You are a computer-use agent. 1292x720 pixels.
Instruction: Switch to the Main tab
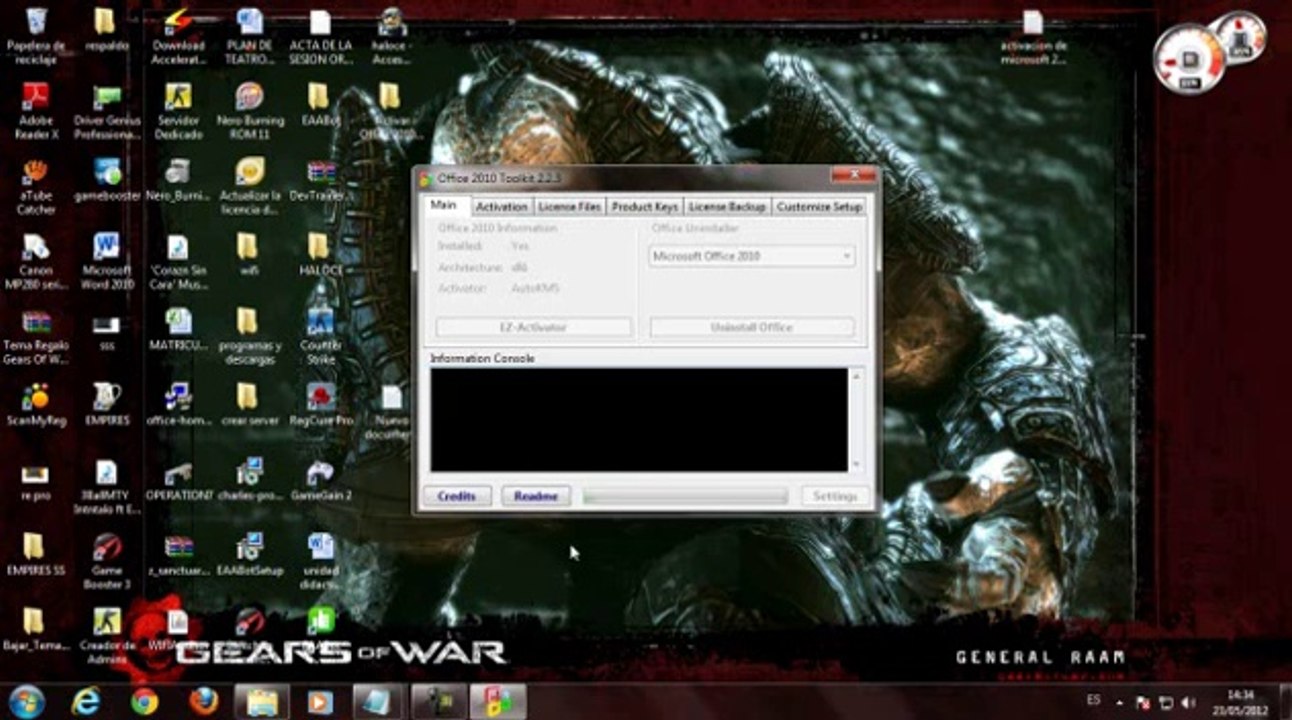(443, 205)
